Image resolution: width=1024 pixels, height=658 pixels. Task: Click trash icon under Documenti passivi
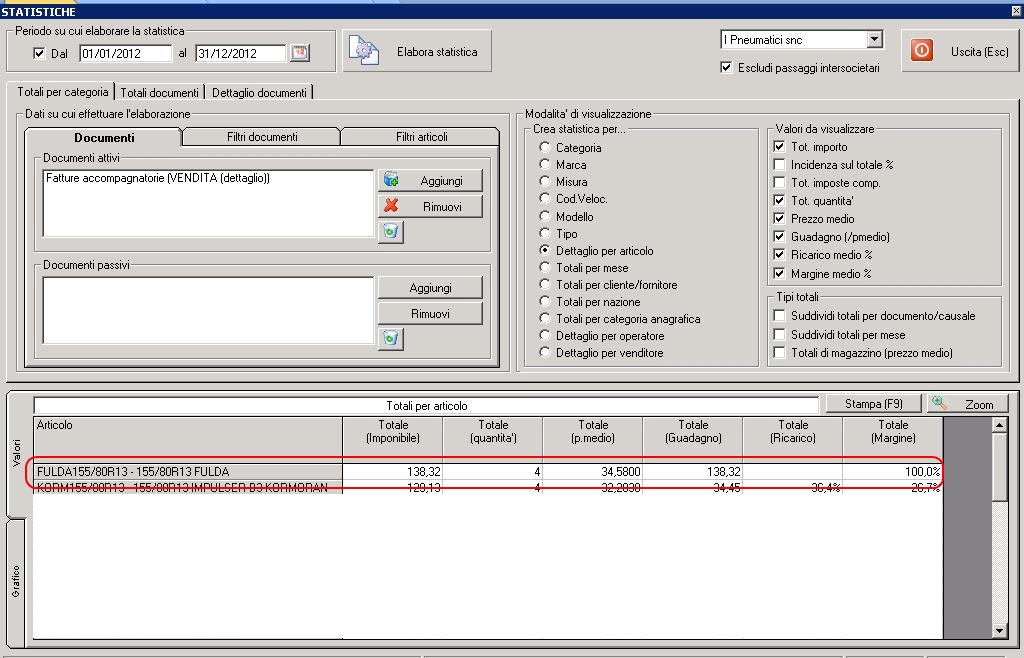(391, 339)
